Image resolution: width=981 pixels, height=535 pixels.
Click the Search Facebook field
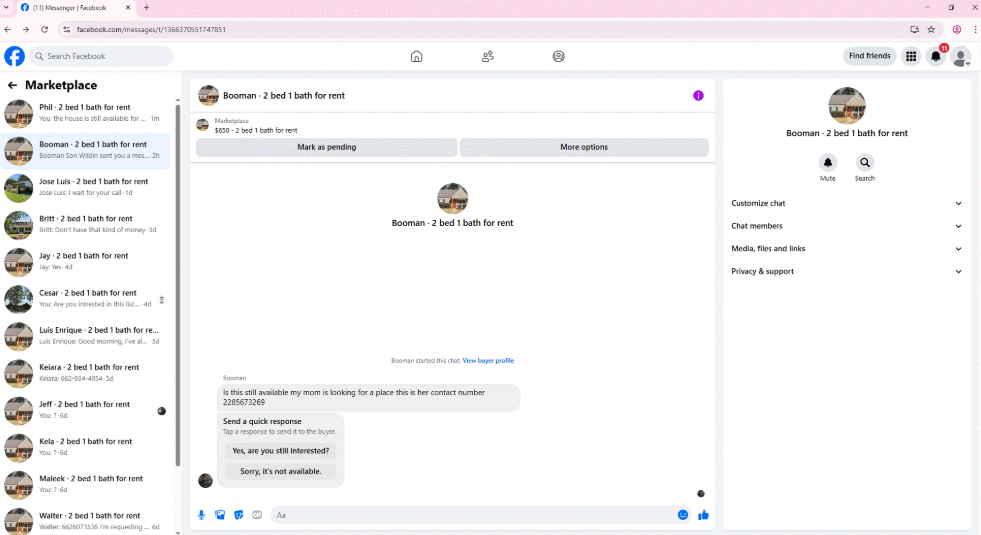point(101,56)
